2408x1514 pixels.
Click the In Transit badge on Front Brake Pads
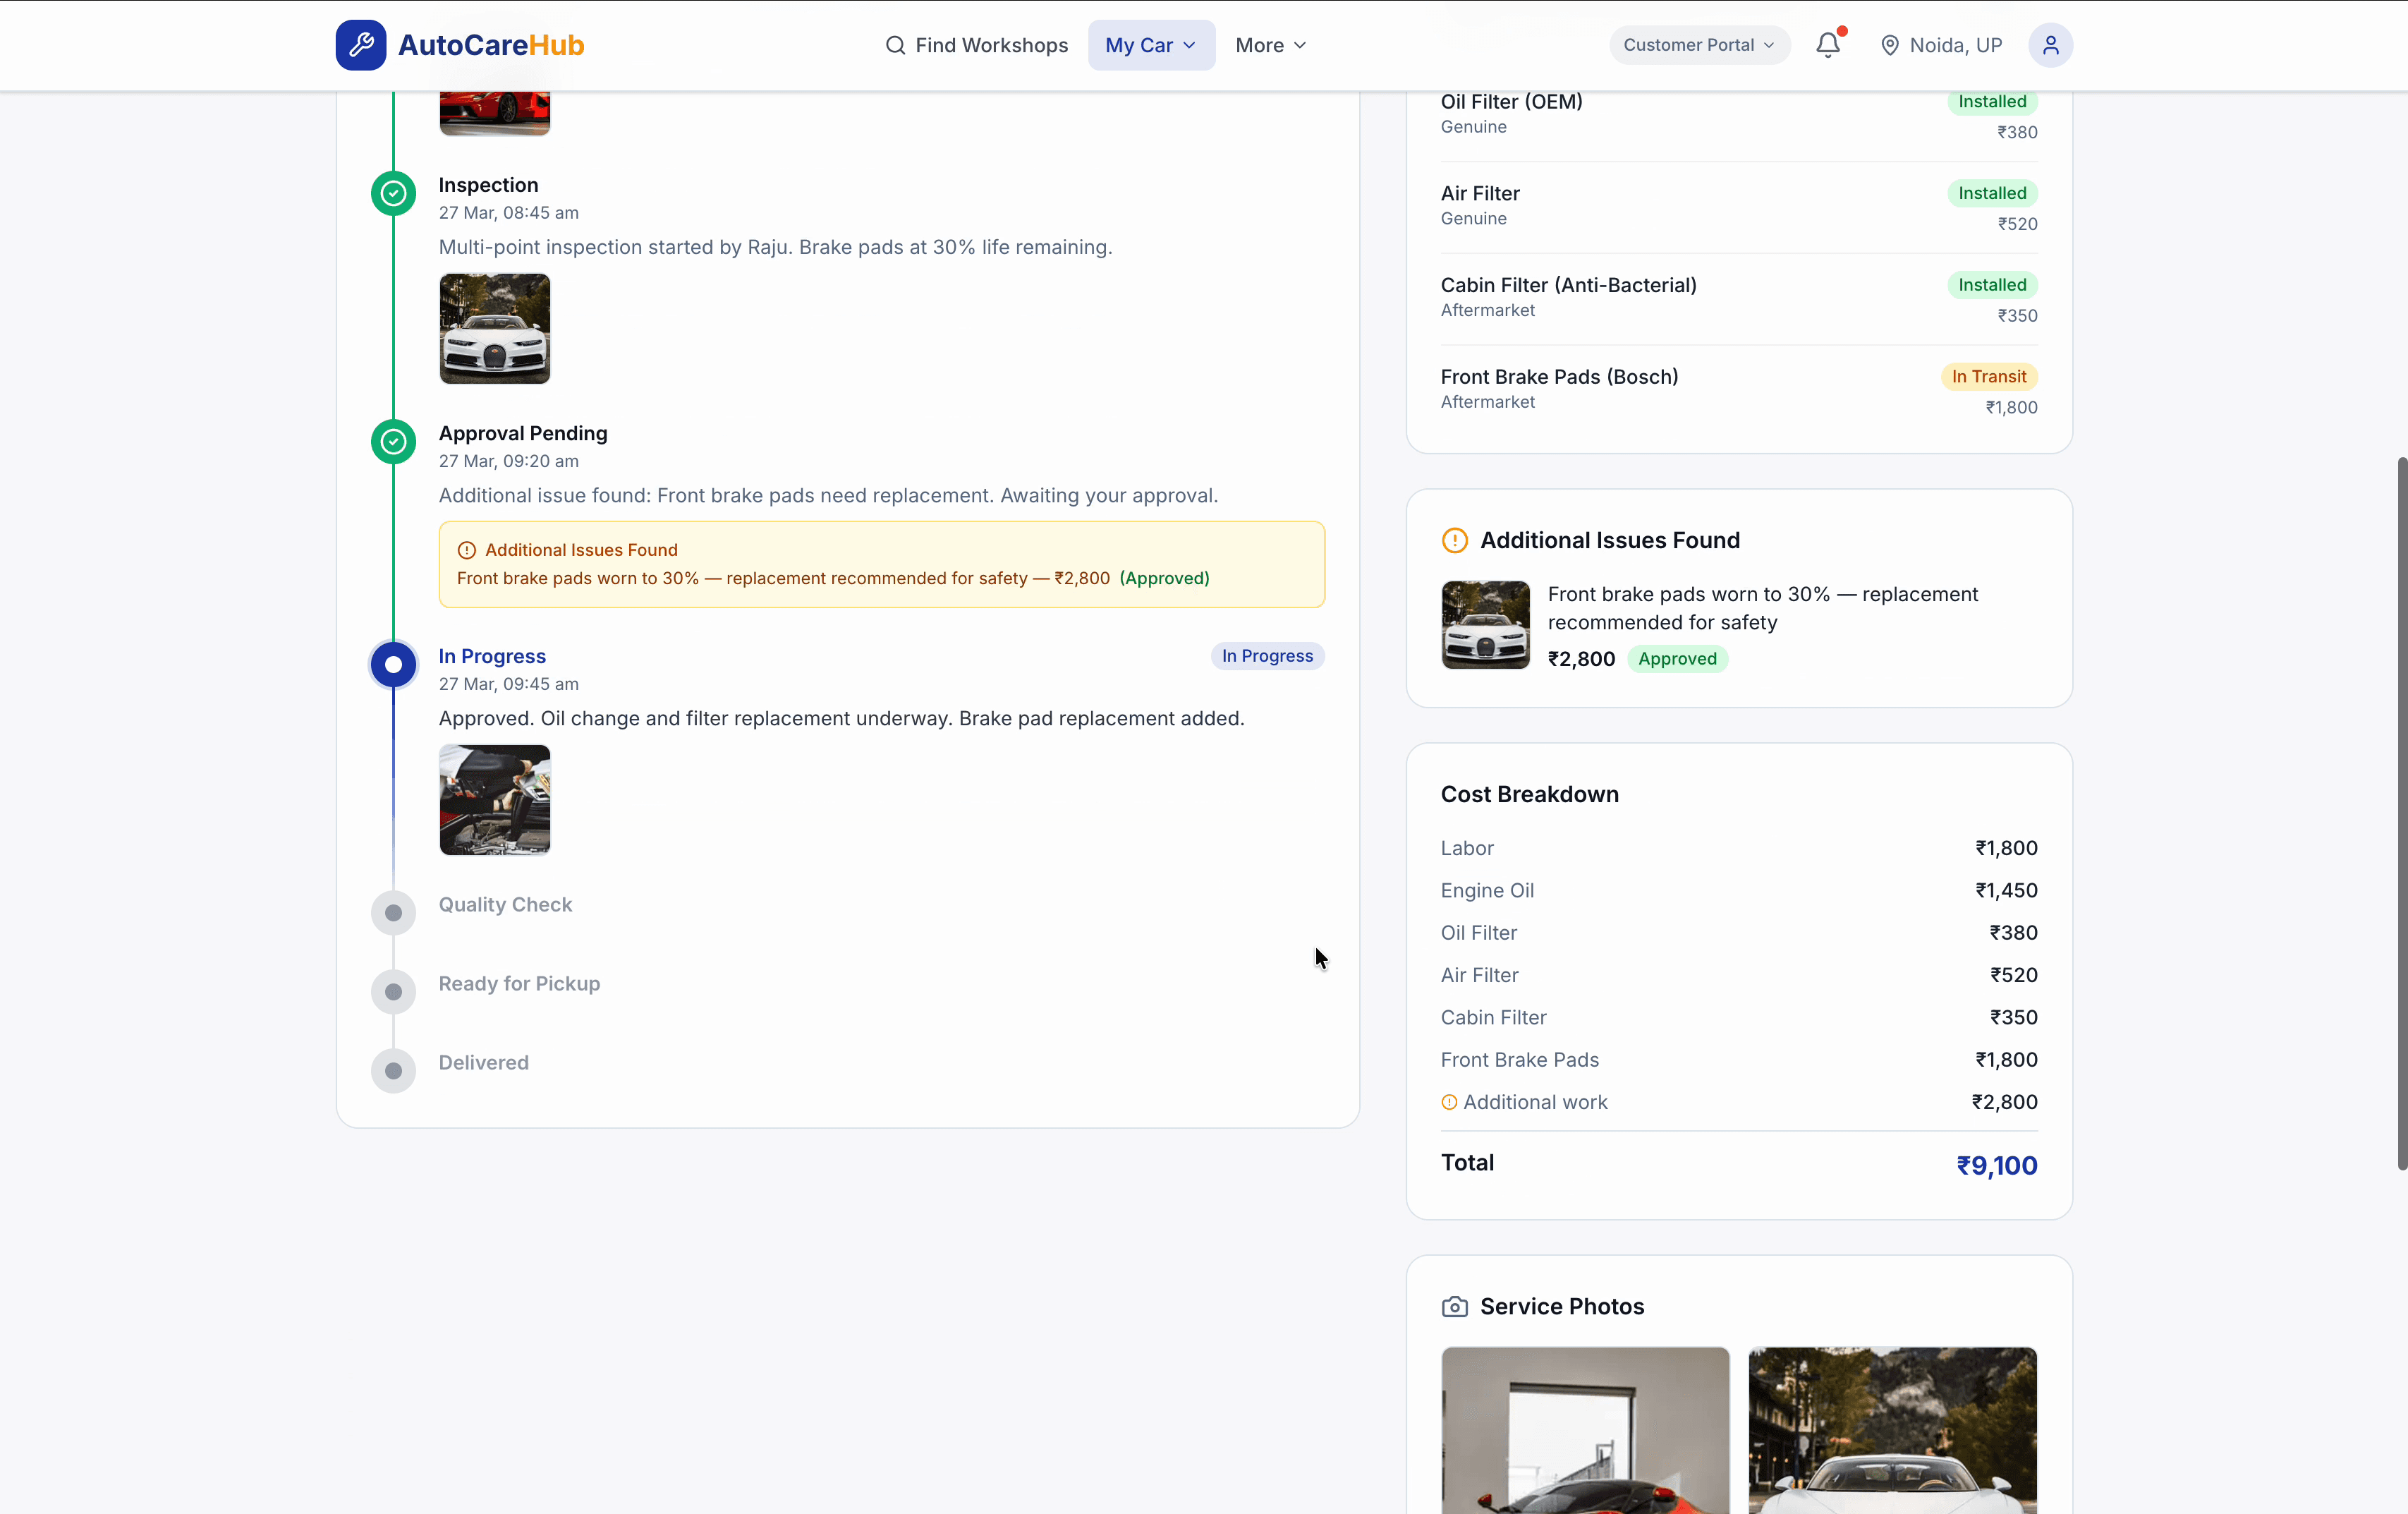click(x=1989, y=376)
